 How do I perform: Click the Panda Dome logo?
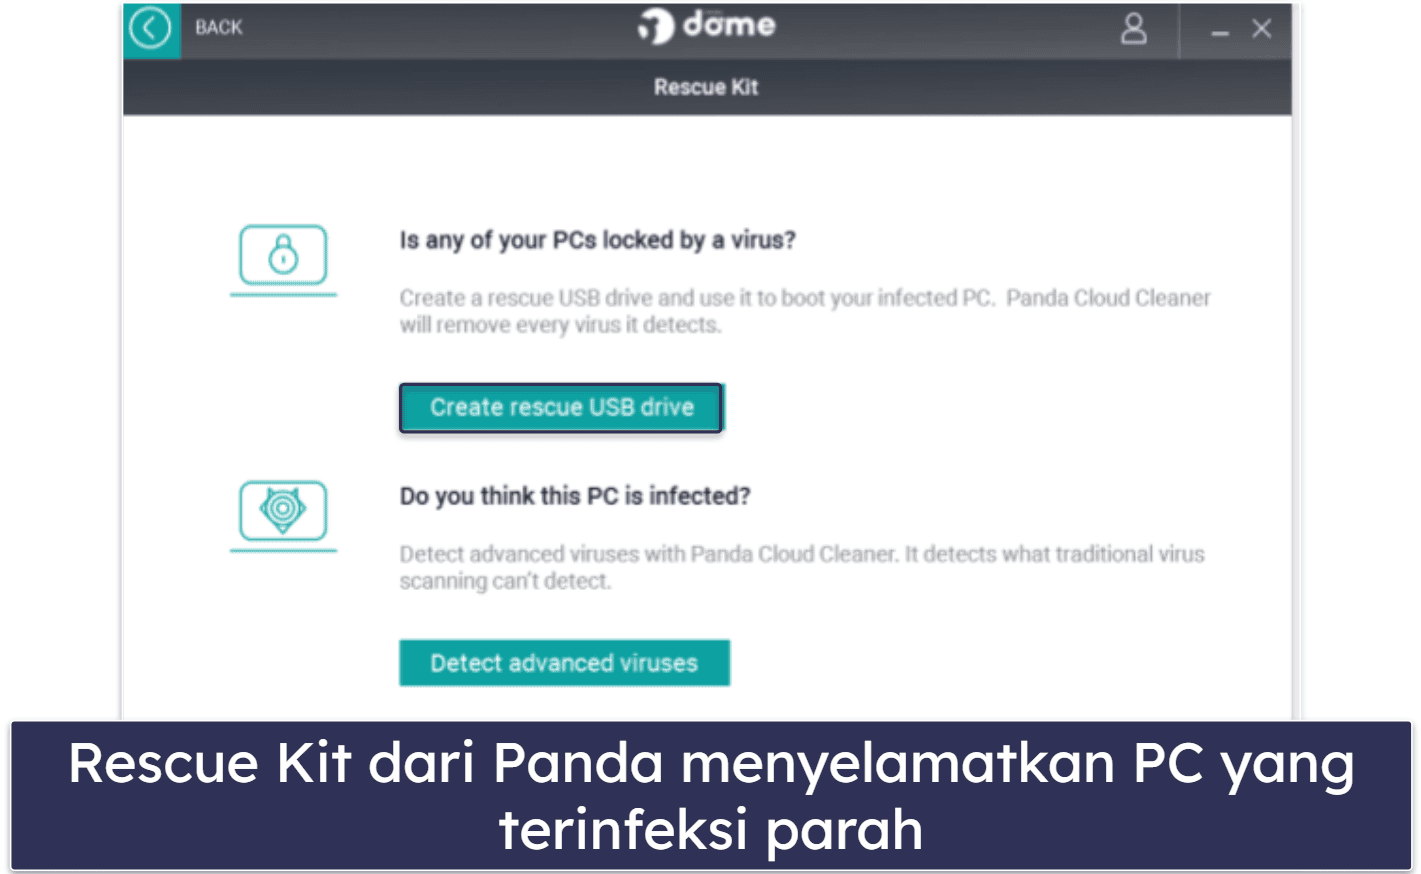[x=707, y=26]
